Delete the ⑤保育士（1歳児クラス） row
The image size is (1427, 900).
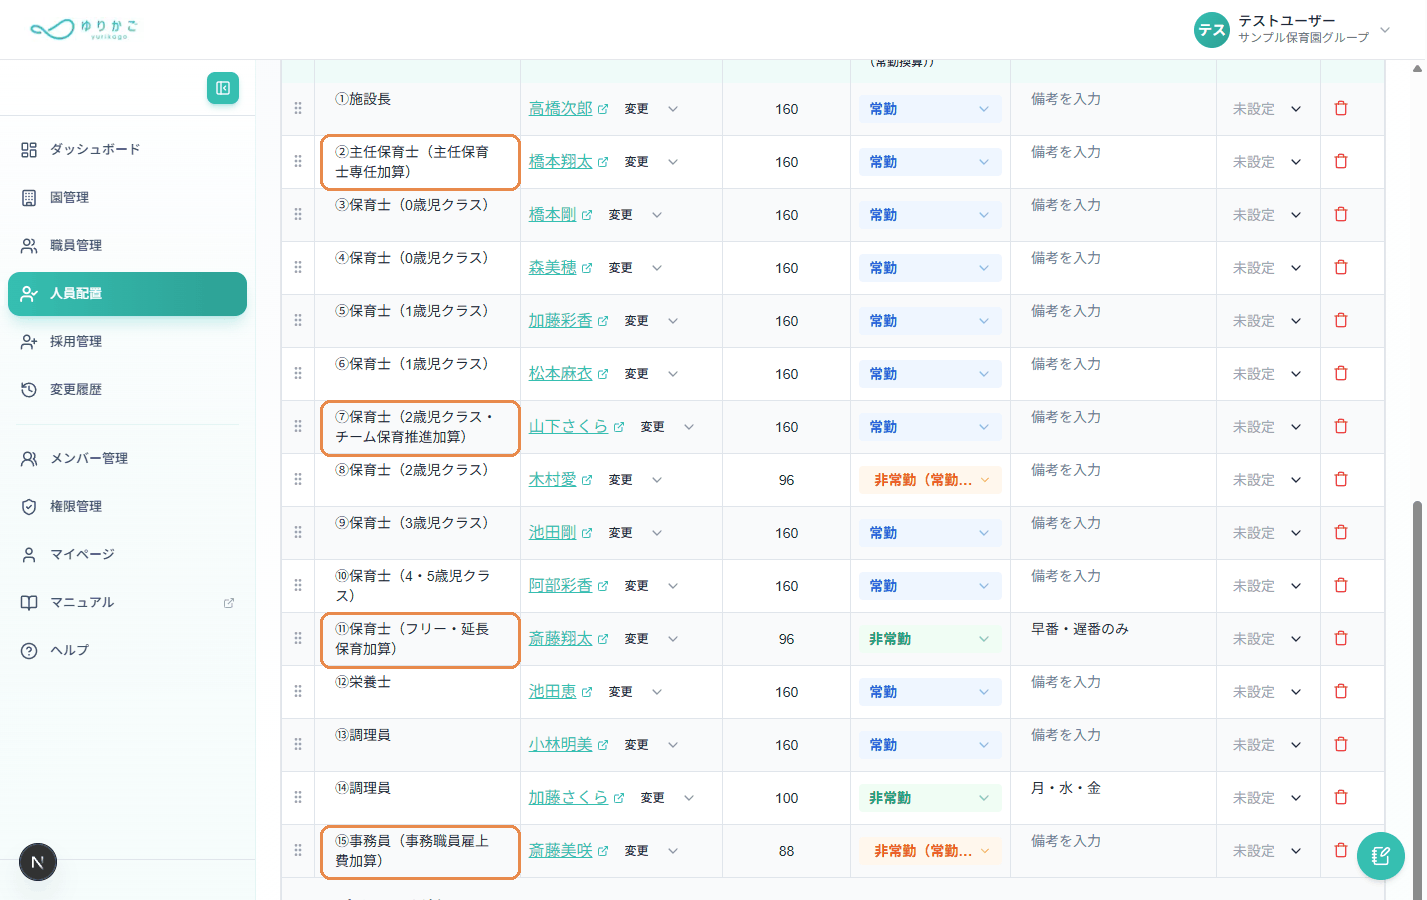point(1341,320)
